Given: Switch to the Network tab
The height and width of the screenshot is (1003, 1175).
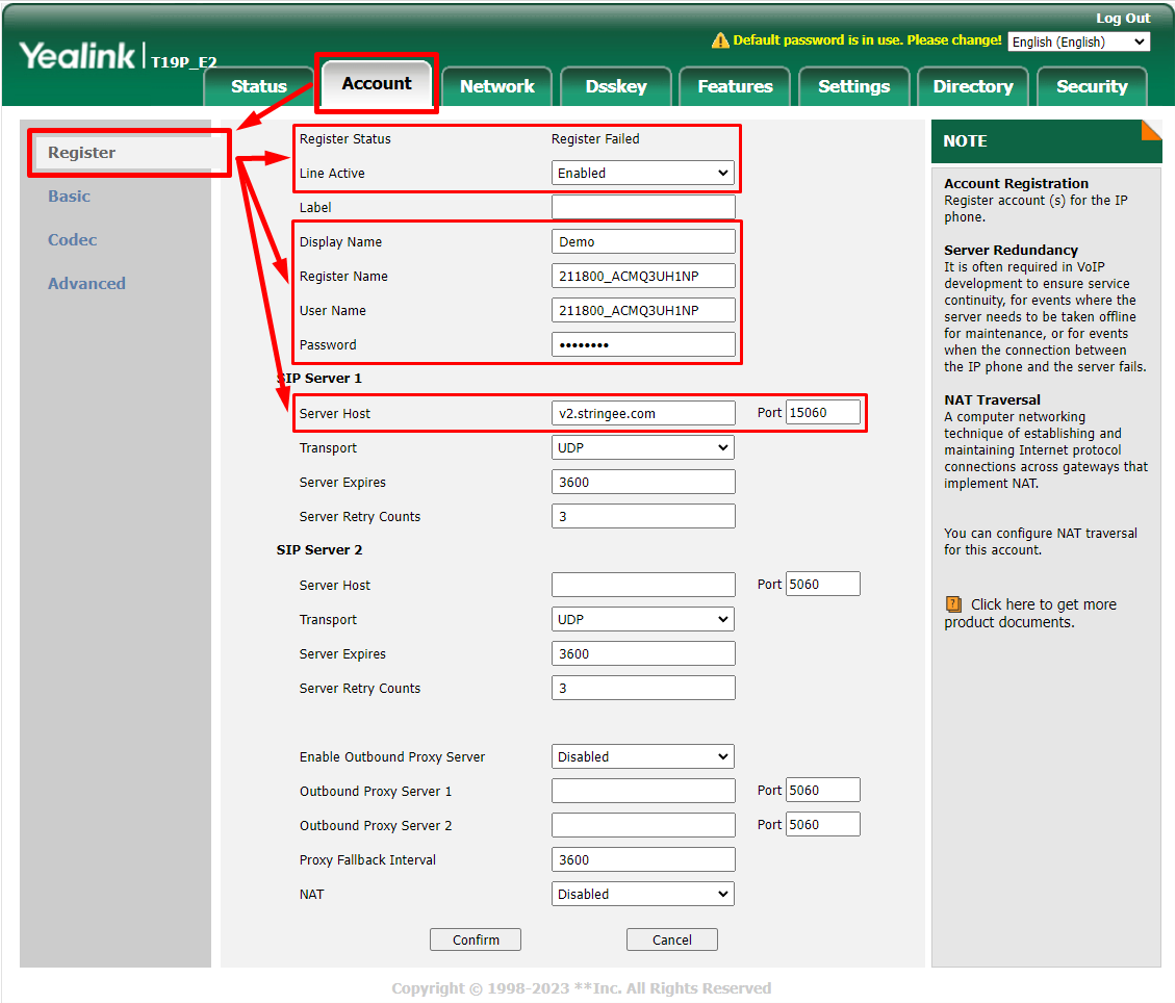Looking at the screenshot, I should pyautogui.click(x=497, y=87).
